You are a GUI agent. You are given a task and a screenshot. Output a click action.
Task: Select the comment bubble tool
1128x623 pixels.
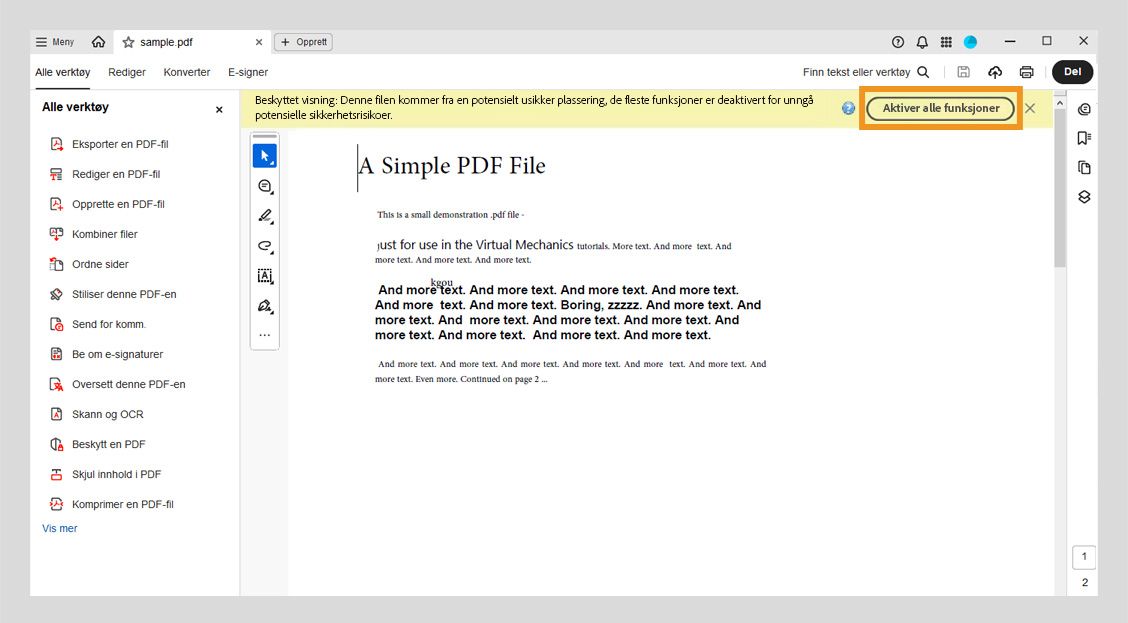[x=265, y=186]
